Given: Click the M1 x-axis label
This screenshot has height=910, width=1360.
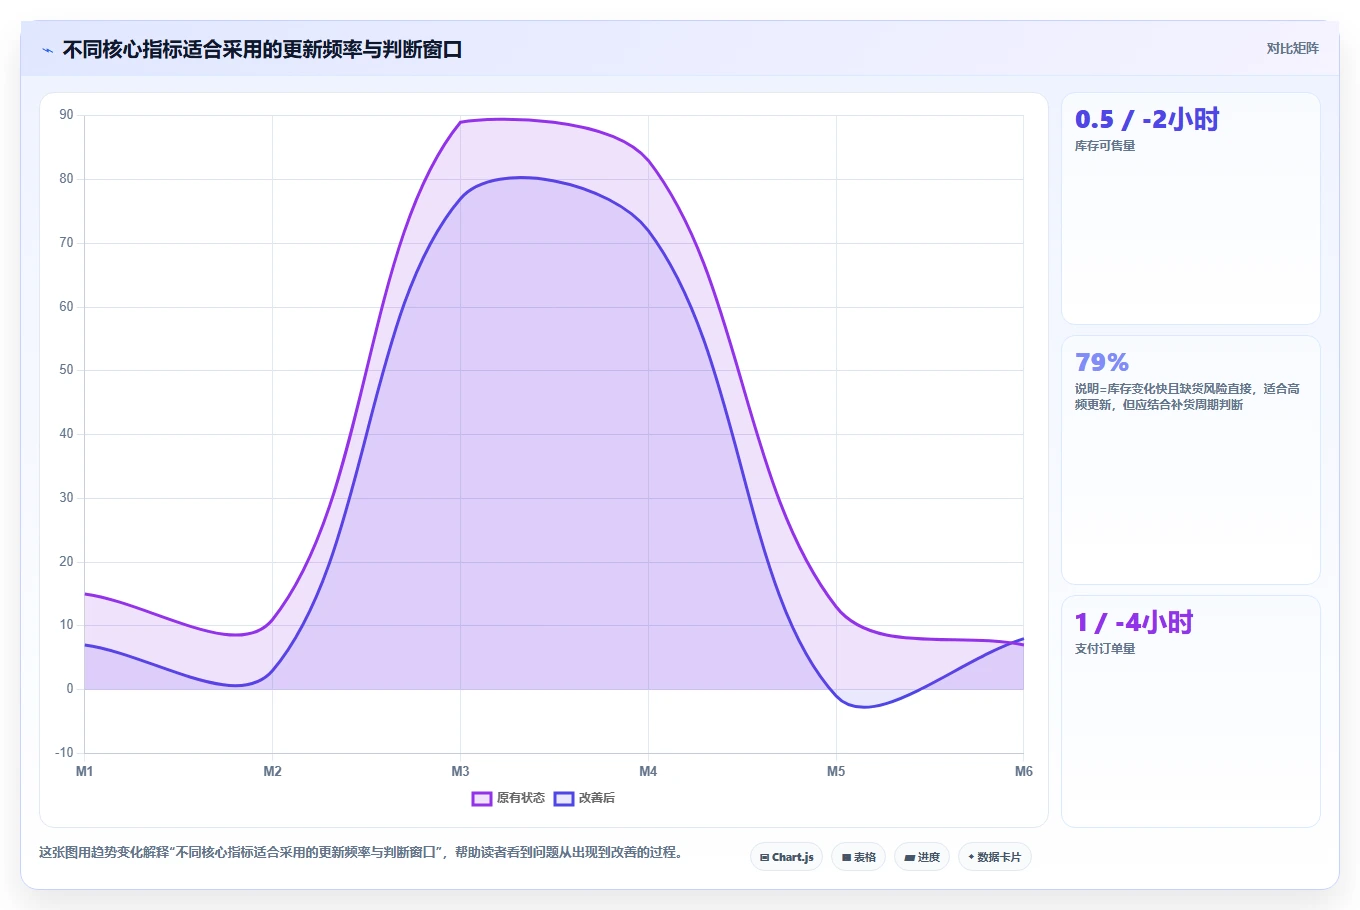Looking at the screenshot, I should (x=84, y=771).
